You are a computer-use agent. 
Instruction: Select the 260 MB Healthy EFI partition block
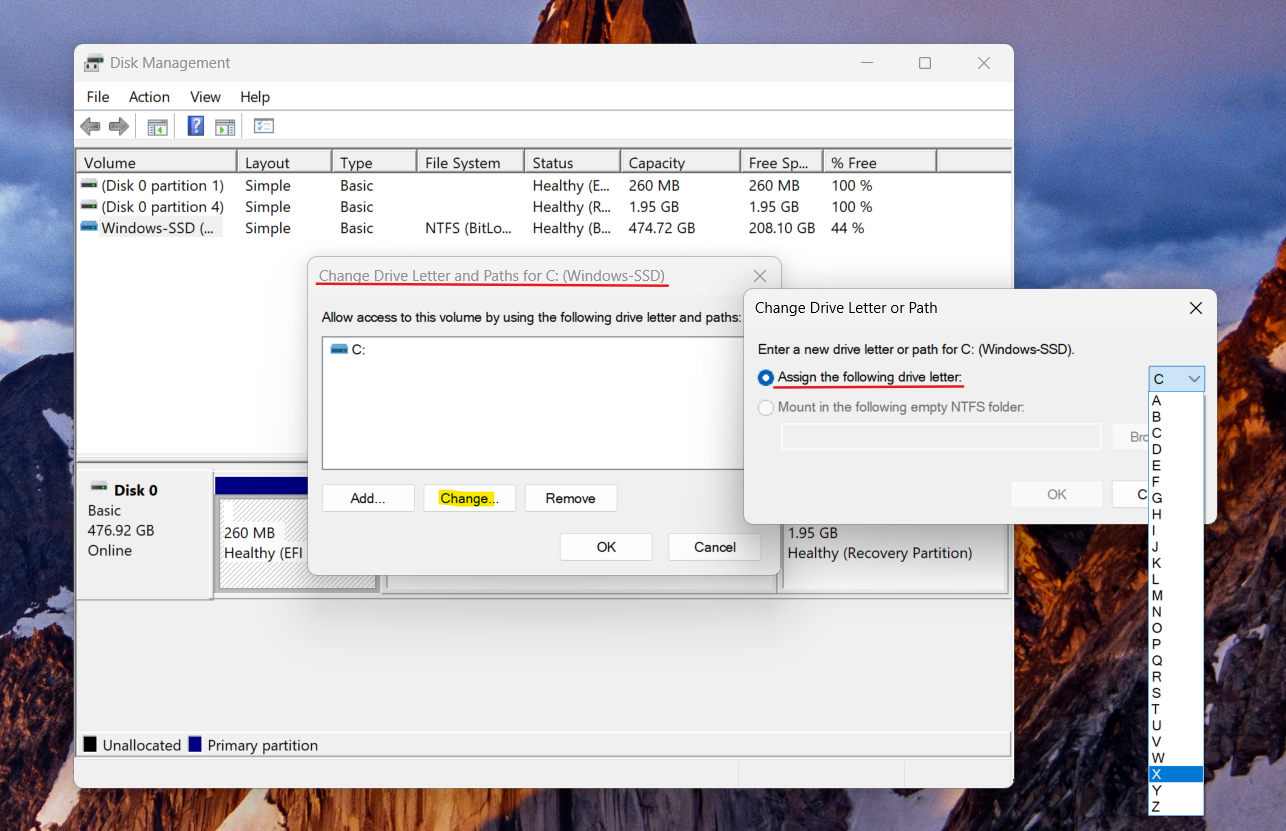coord(262,542)
